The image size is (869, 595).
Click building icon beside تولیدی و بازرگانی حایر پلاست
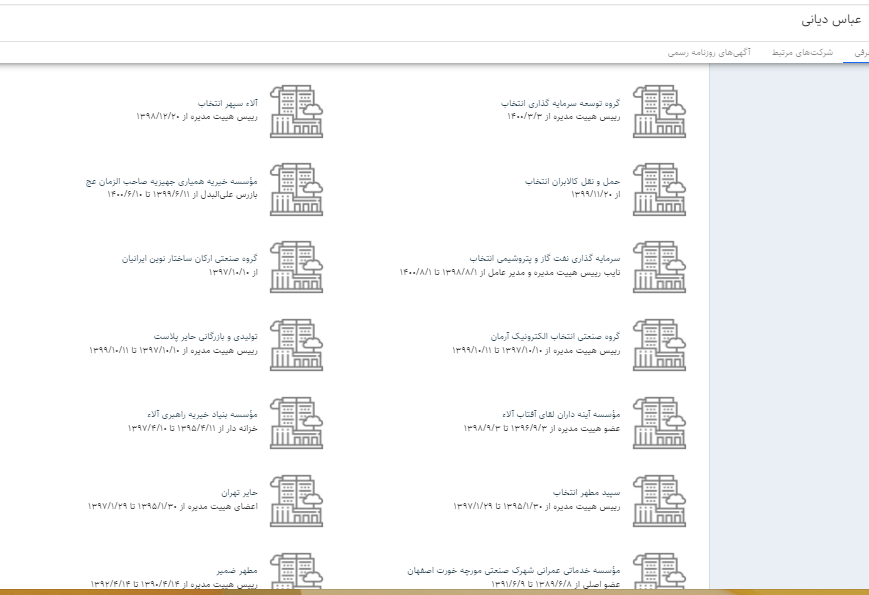(297, 345)
